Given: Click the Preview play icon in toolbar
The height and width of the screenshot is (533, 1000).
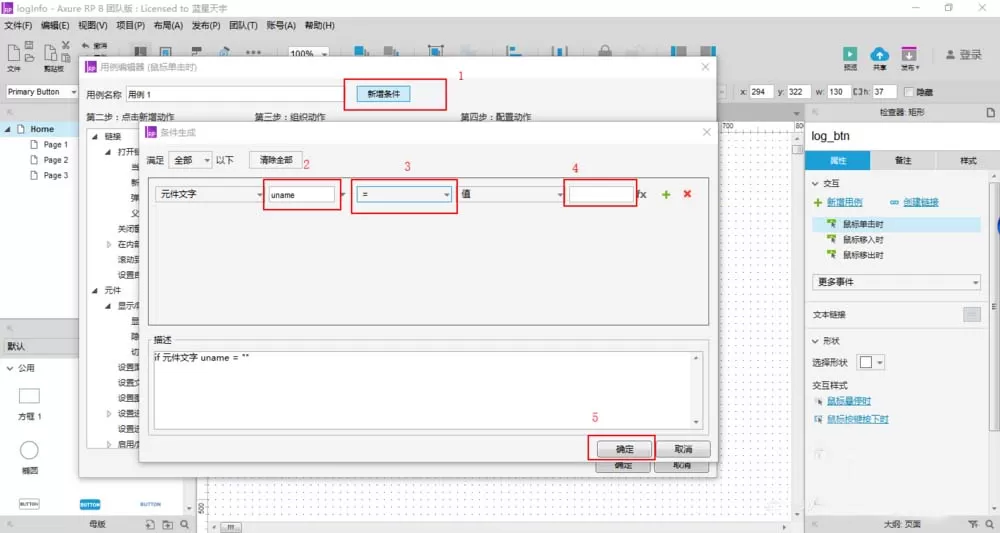Looking at the screenshot, I should tap(850, 54).
